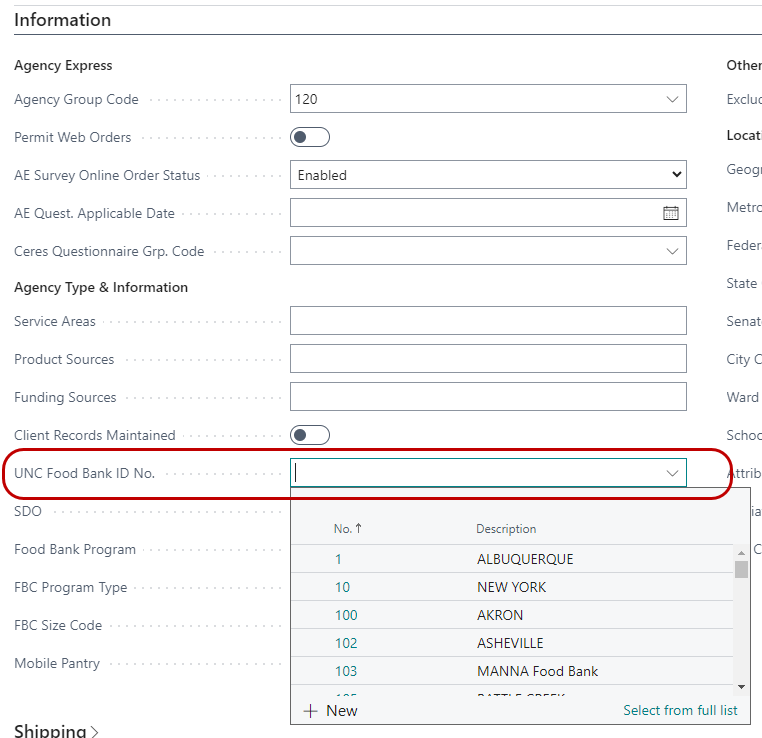Screen dimensions: 762x738
Task: Toggle the Permit Web Orders switch
Action: pyautogui.click(x=310, y=137)
